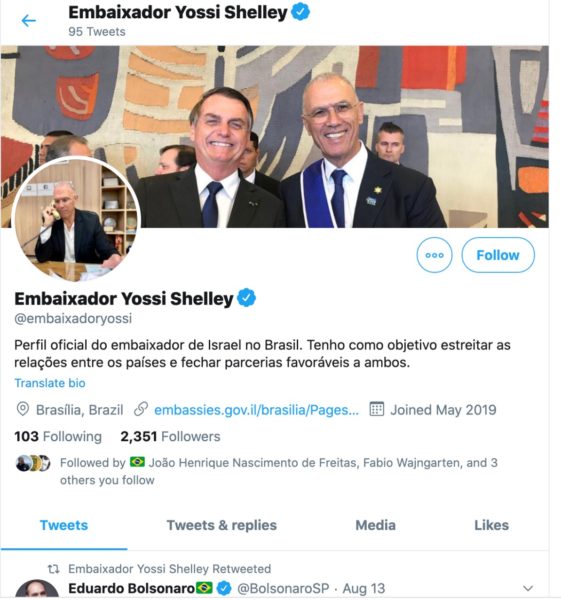The width and height of the screenshot is (561, 600).
Task: Click the verified badge in the header
Action: 300,12
